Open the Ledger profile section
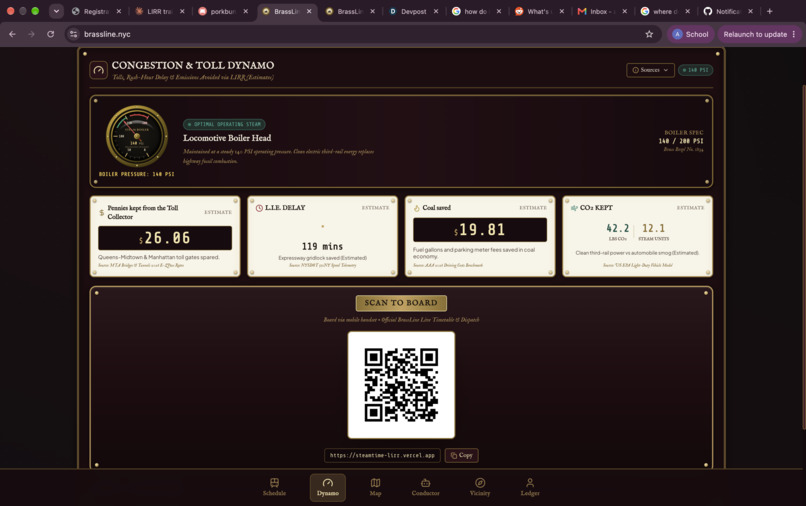The width and height of the screenshot is (806, 506). click(530, 487)
